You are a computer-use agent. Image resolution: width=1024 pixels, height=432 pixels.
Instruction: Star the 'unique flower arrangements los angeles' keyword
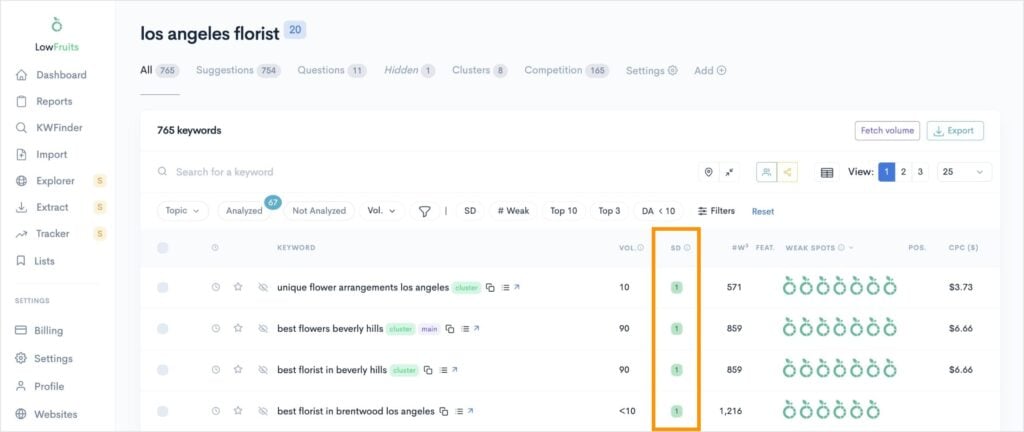click(x=238, y=287)
